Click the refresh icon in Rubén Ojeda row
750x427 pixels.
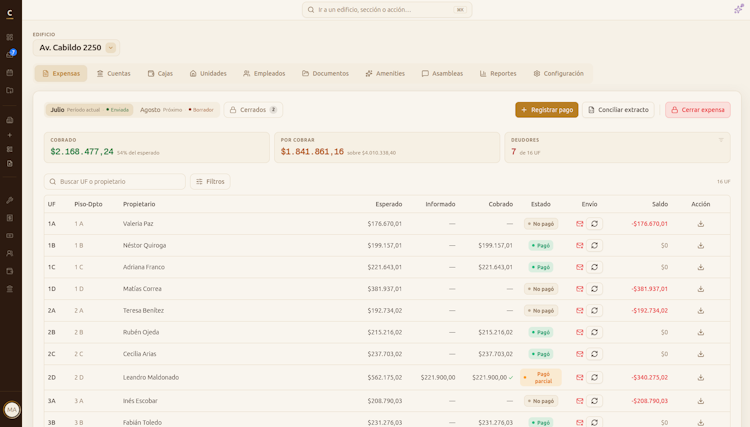[595, 332]
